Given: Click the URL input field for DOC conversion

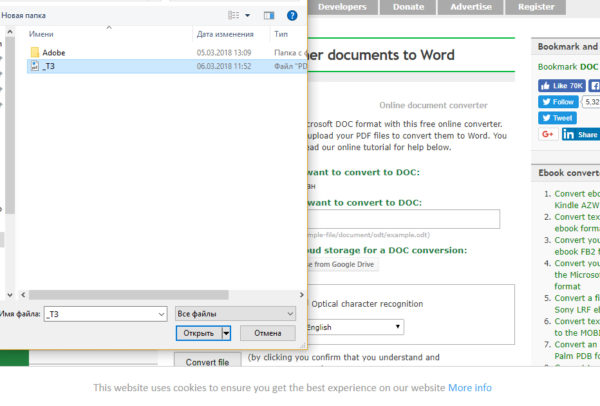Looking at the screenshot, I should (404, 219).
